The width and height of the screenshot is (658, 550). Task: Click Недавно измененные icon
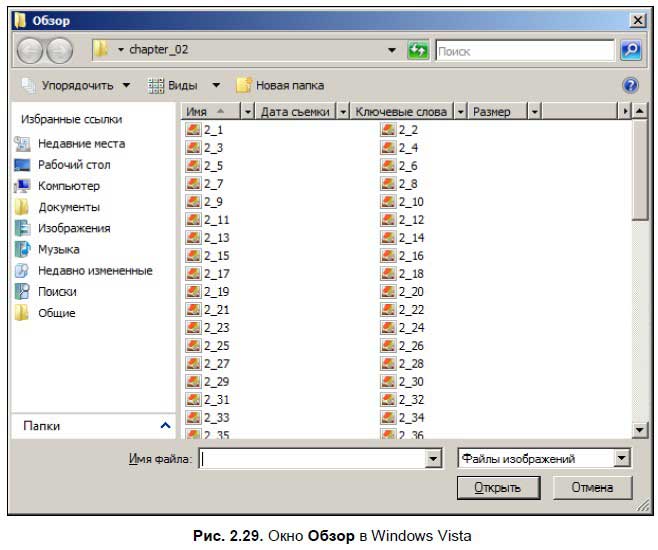[22, 271]
